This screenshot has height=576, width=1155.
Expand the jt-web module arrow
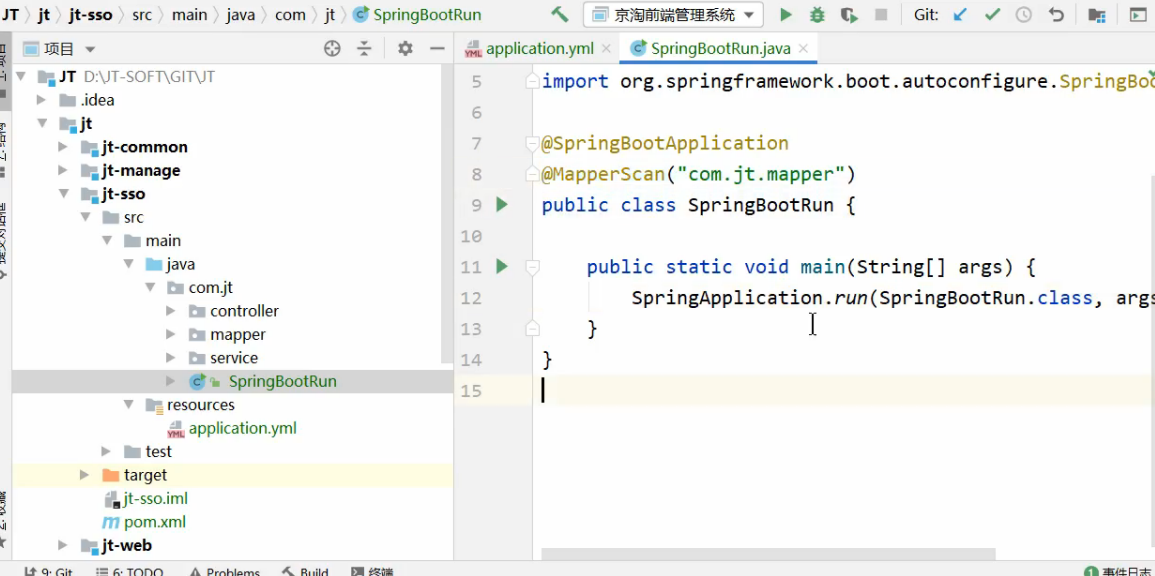(x=63, y=546)
